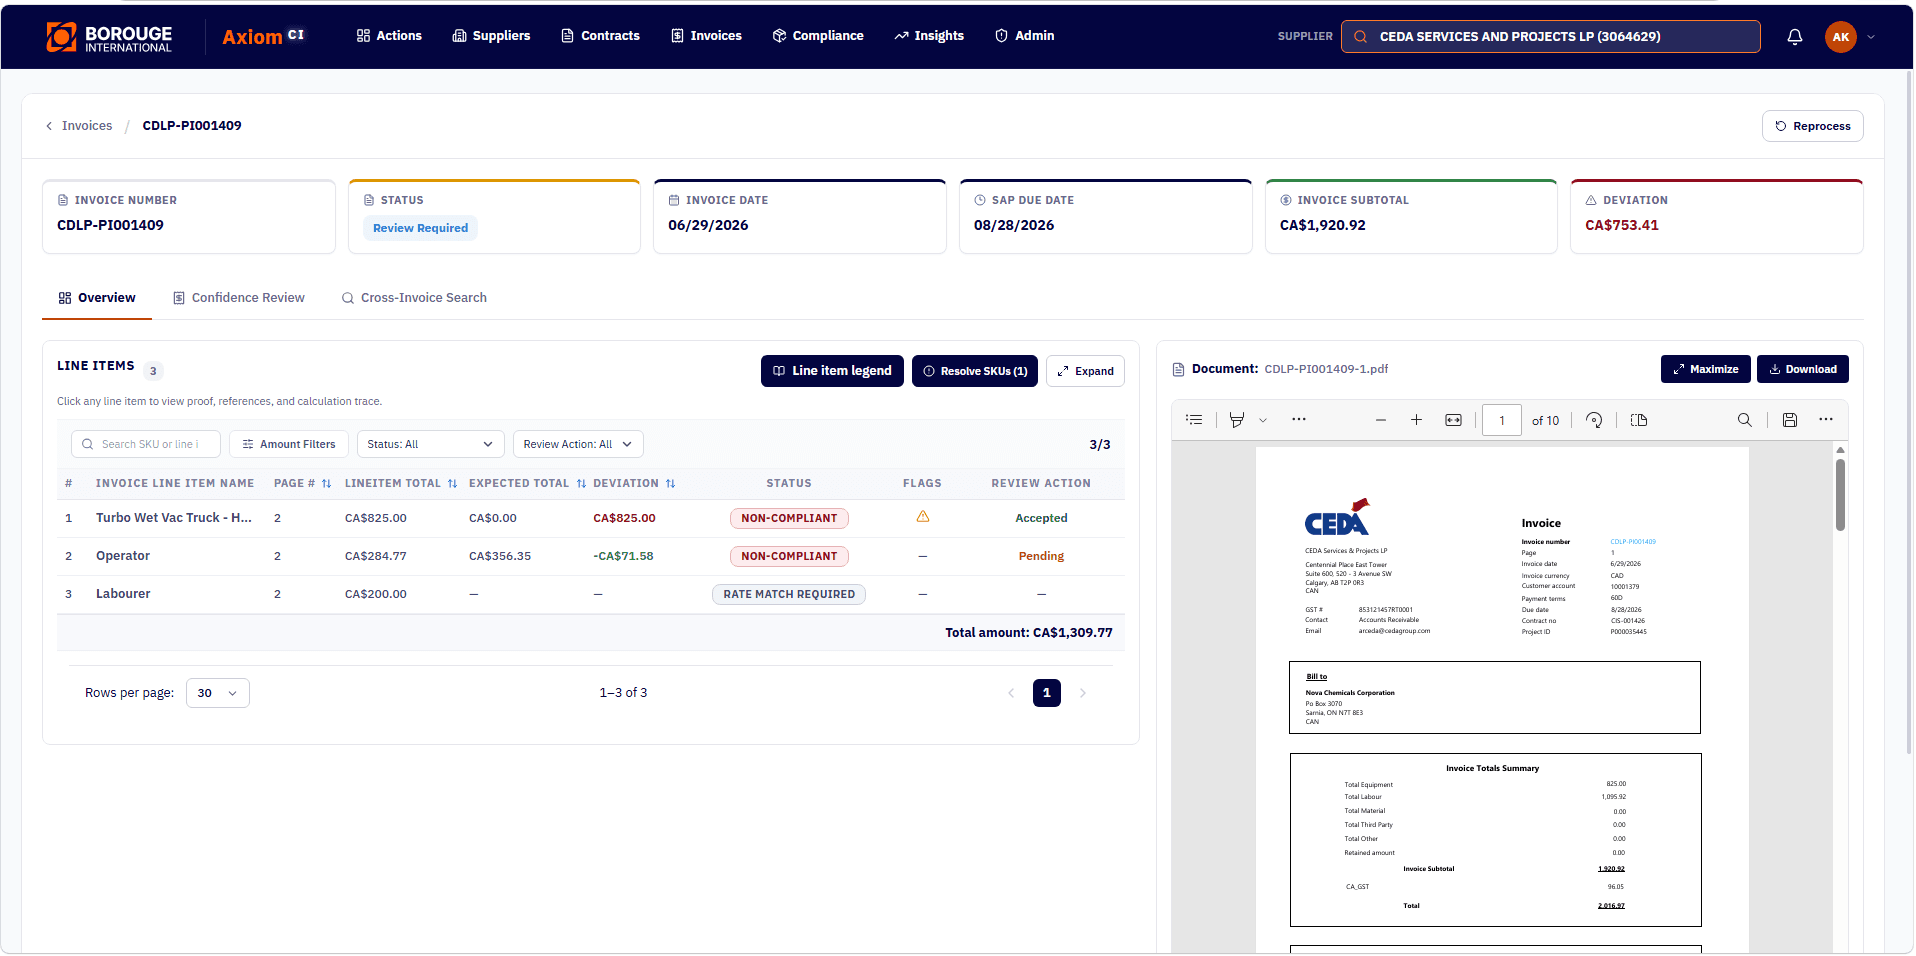Screen dimensions: 1916x956
Task: Maximize the document viewer
Action: [1705, 369]
